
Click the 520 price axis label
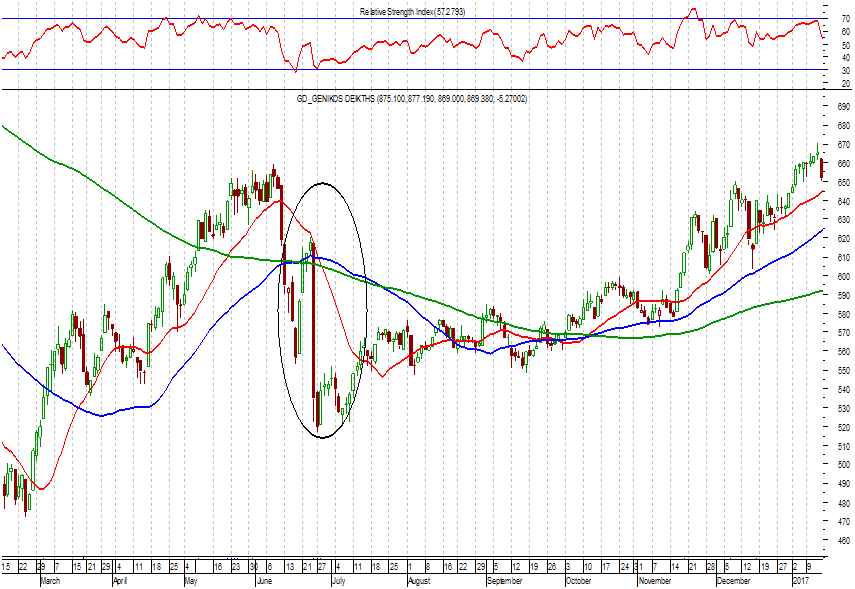[x=844, y=428]
